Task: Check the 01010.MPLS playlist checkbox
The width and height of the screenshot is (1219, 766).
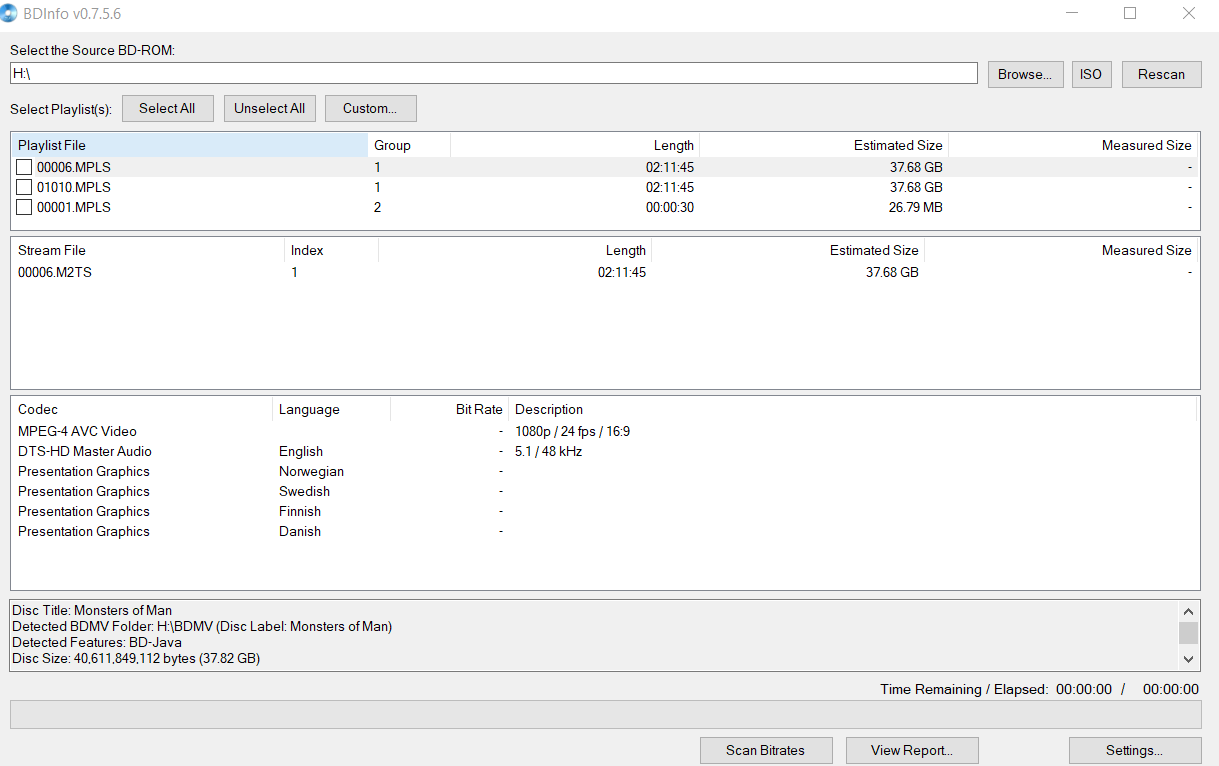Action: [24, 187]
